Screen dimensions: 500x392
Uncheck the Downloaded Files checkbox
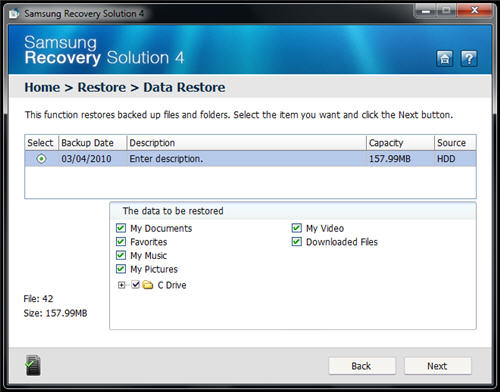coord(296,242)
